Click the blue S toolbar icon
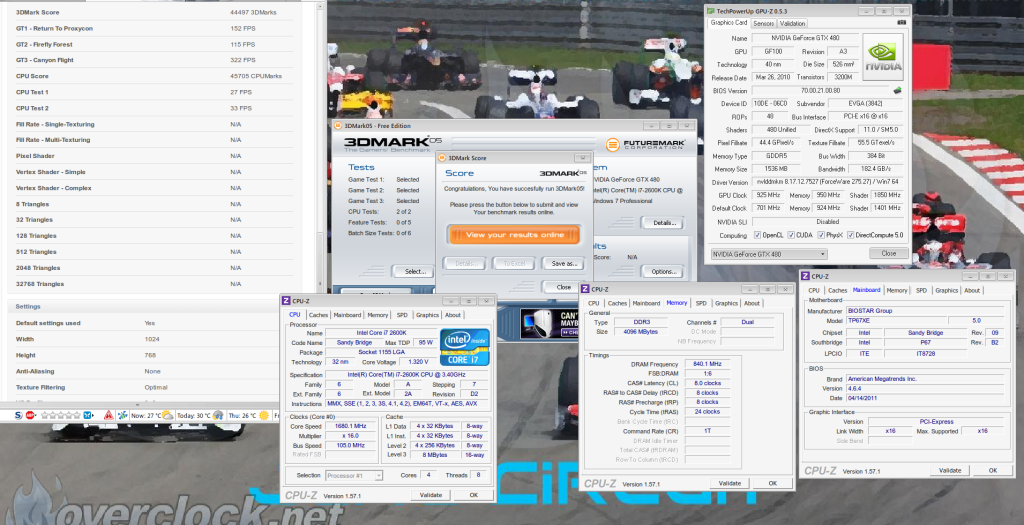 click(18, 415)
